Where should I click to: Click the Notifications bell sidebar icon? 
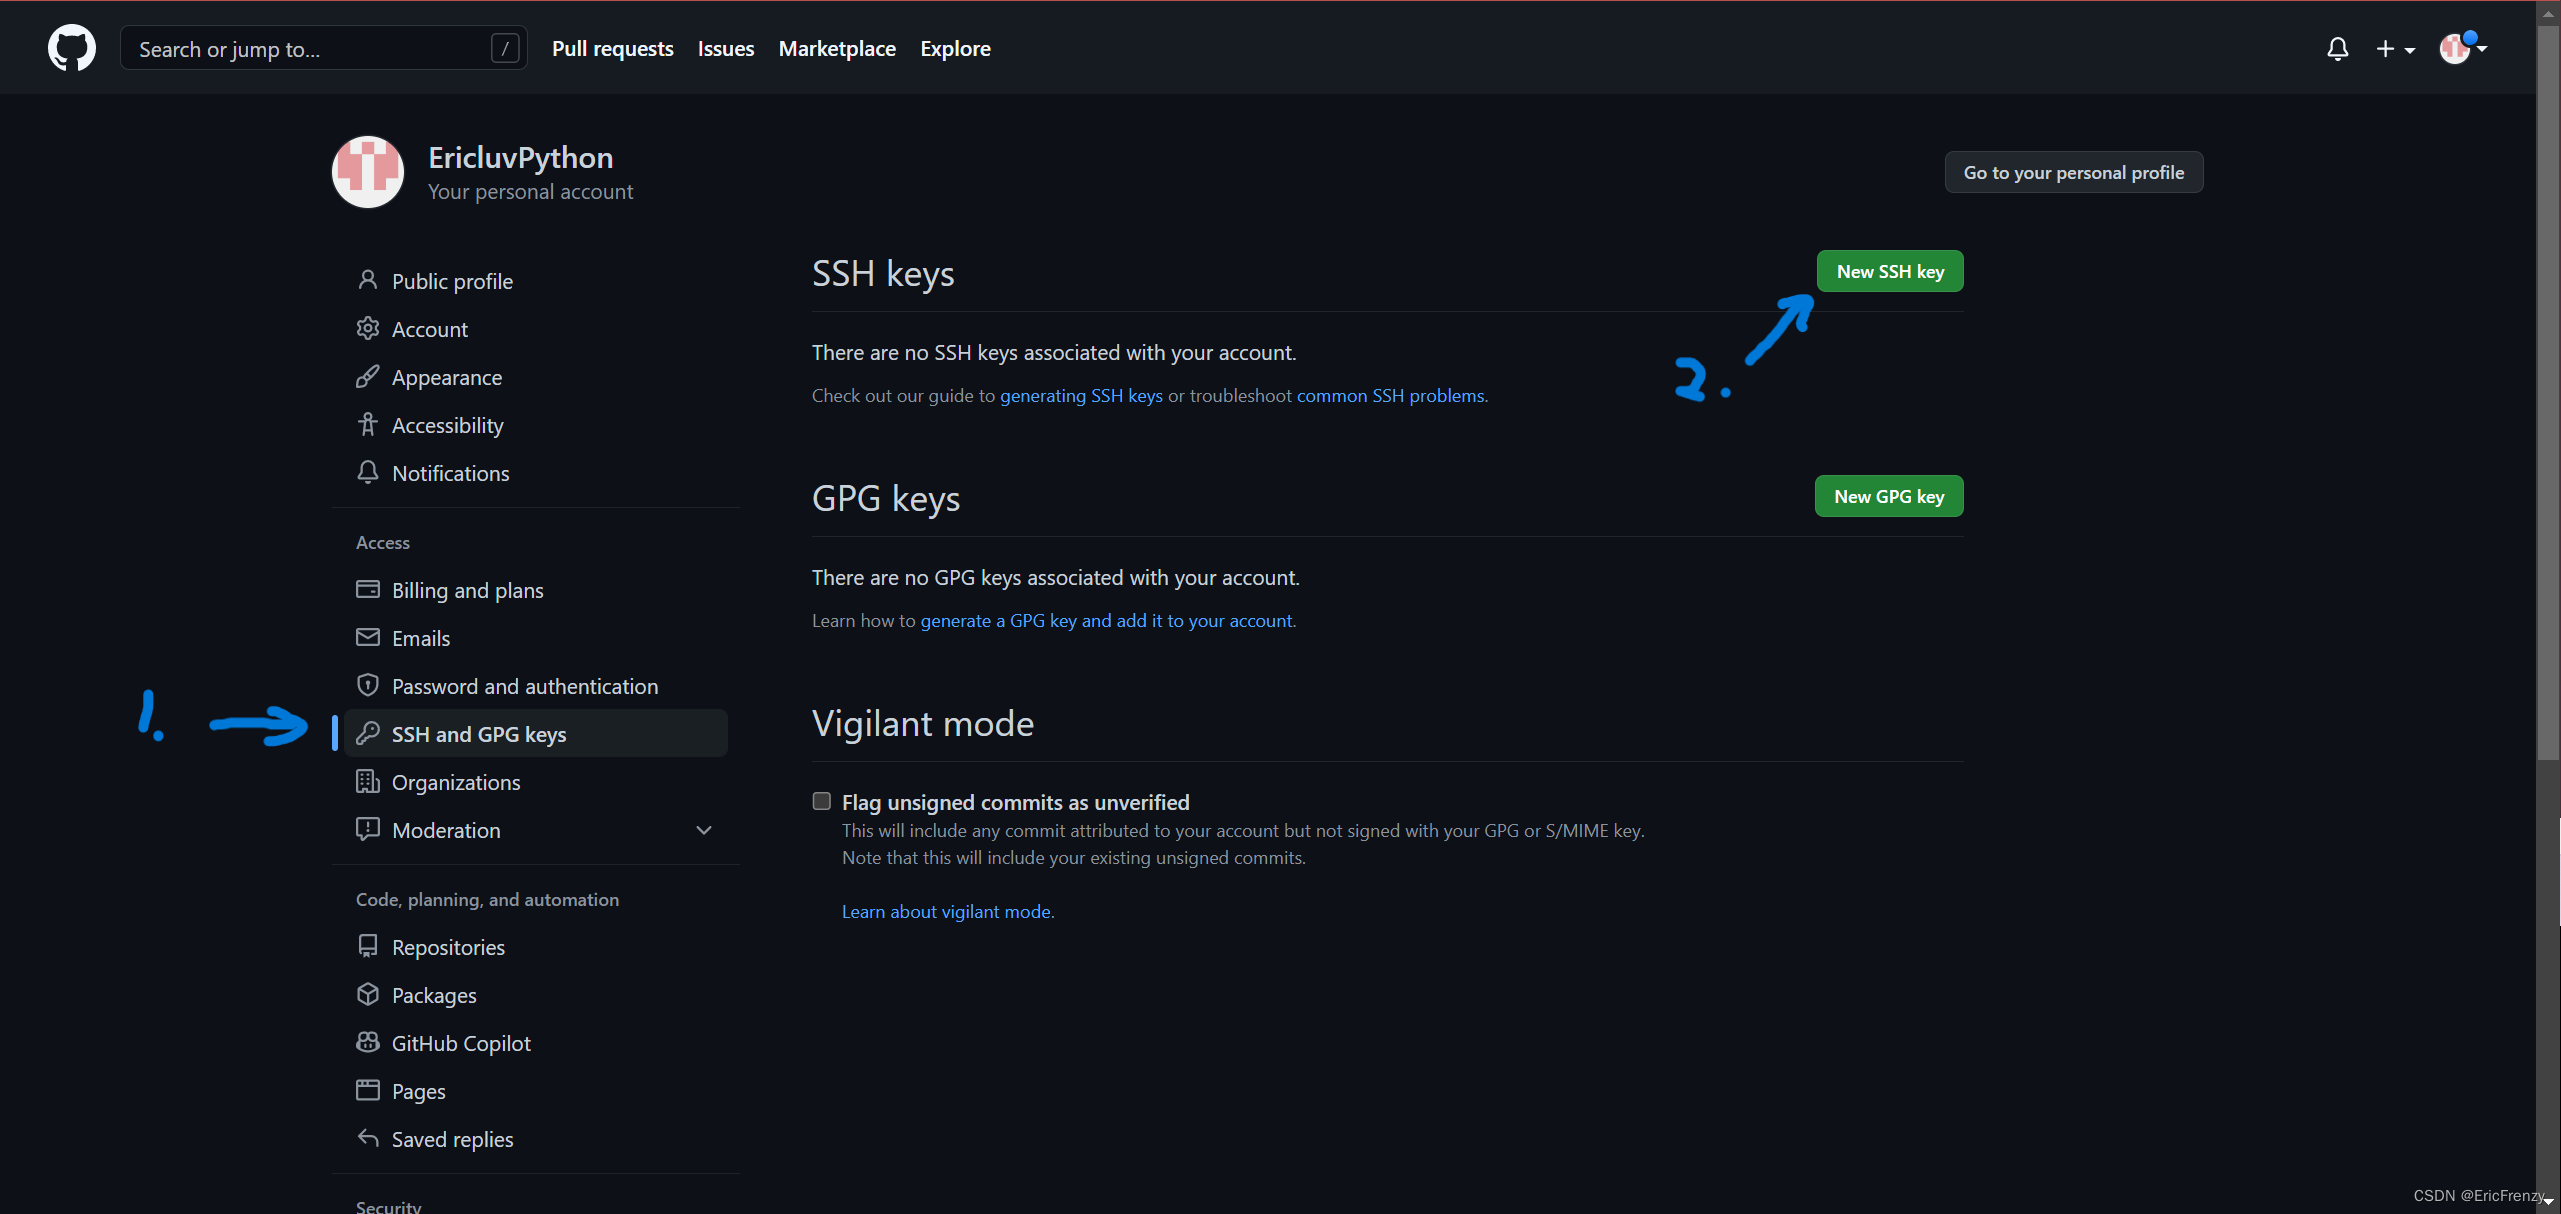tap(367, 472)
